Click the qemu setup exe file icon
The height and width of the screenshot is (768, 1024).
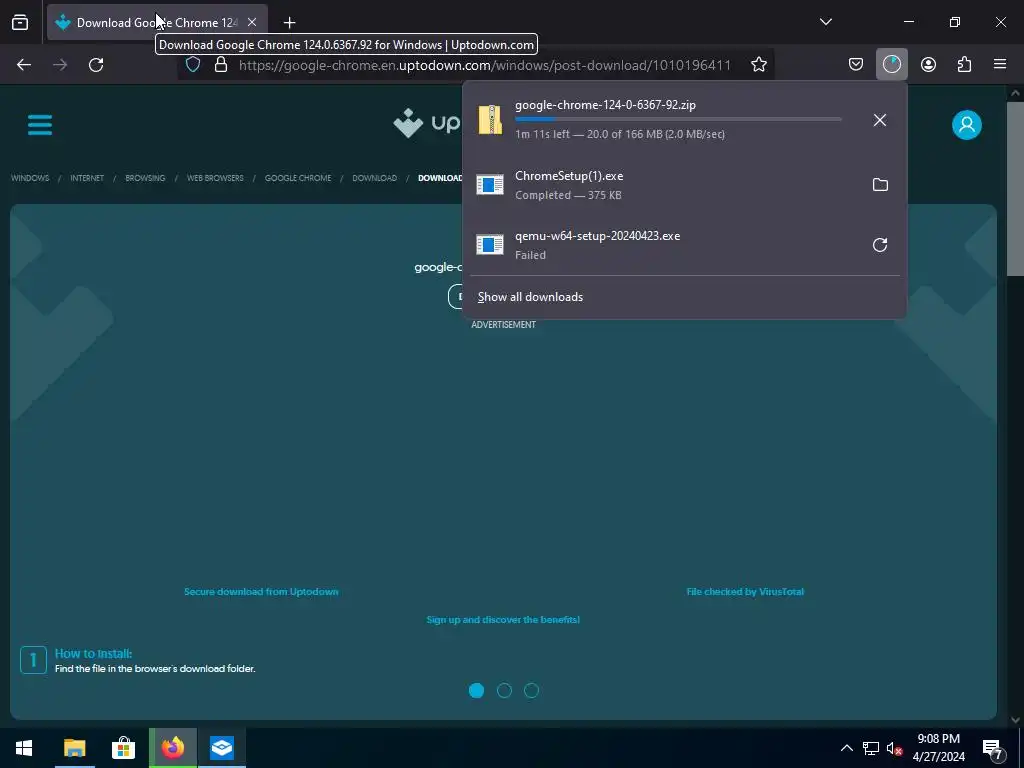[x=490, y=245]
